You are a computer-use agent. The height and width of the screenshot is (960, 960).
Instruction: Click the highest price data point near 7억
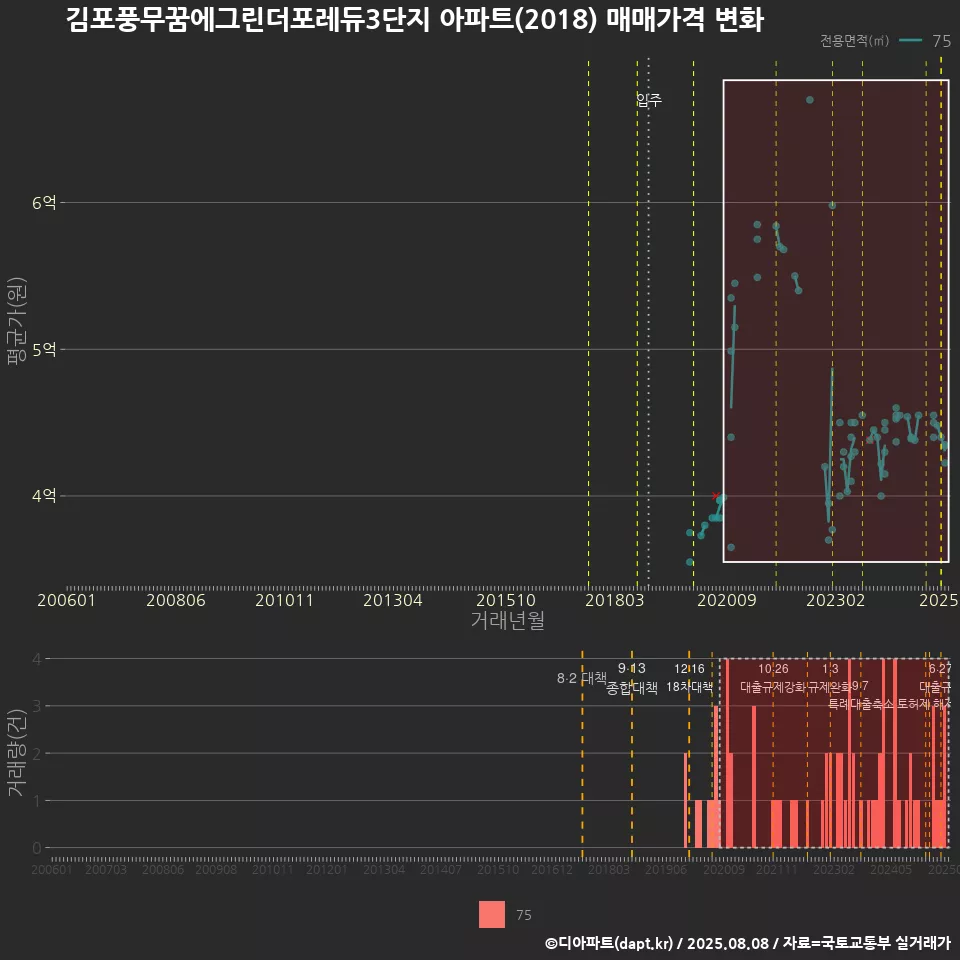809,100
